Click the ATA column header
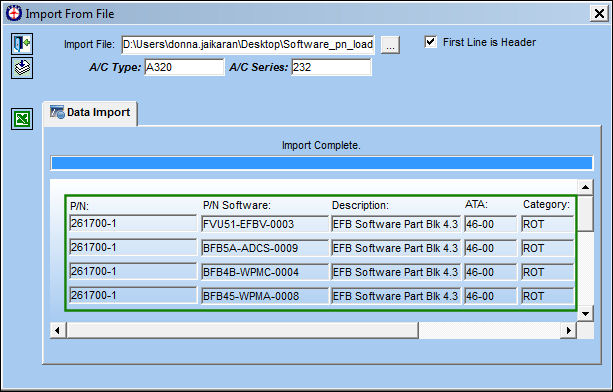613x392 pixels. pyautogui.click(x=476, y=204)
